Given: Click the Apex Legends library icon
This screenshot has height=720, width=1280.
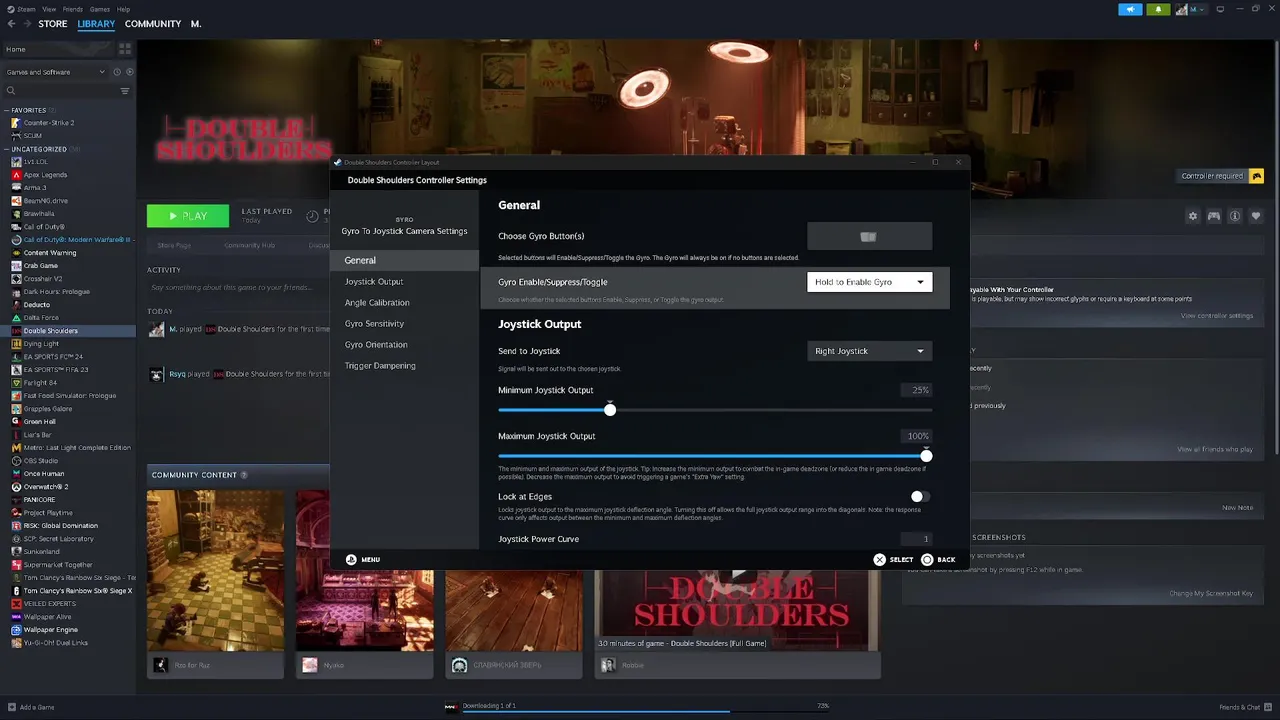Looking at the screenshot, I should click(15, 175).
